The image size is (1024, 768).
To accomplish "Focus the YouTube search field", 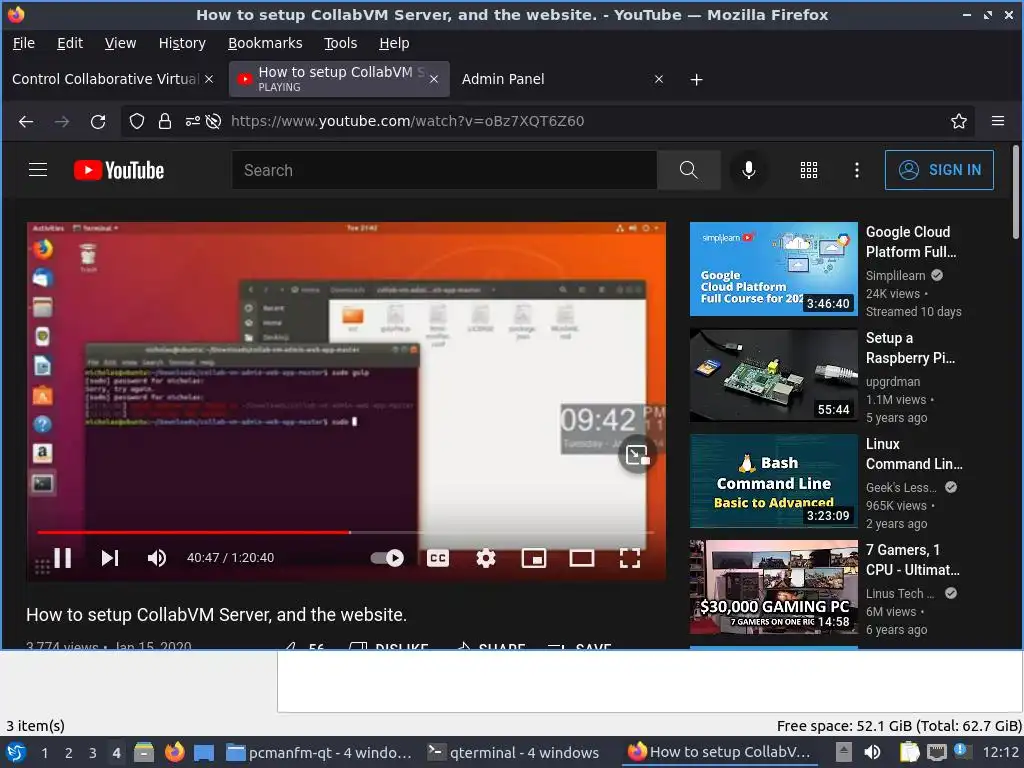I will [x=444, y=170].
